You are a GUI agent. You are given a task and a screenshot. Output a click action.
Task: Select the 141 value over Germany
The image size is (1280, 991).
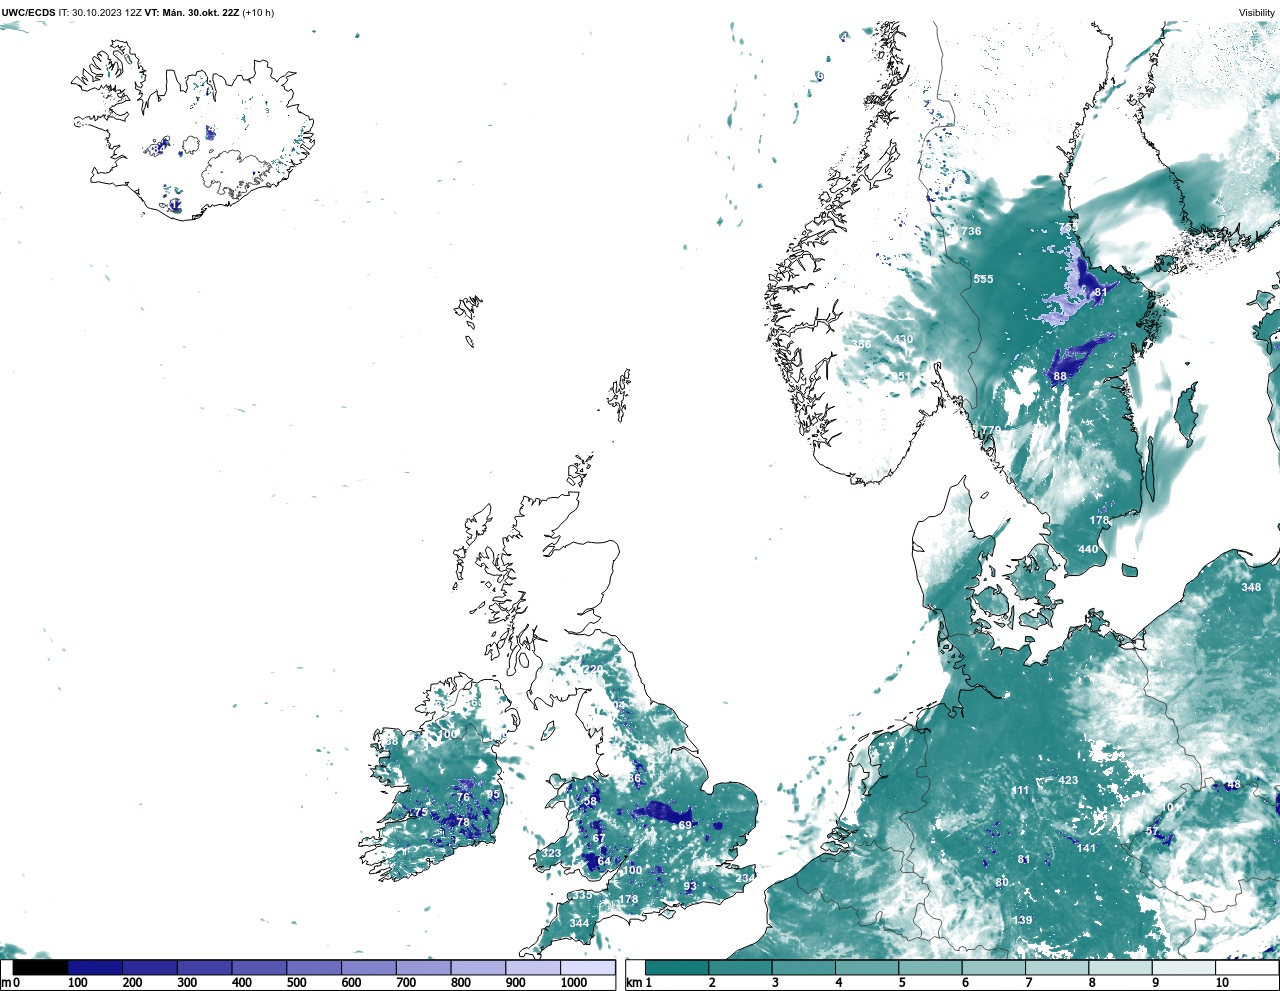pos(1086,848)
